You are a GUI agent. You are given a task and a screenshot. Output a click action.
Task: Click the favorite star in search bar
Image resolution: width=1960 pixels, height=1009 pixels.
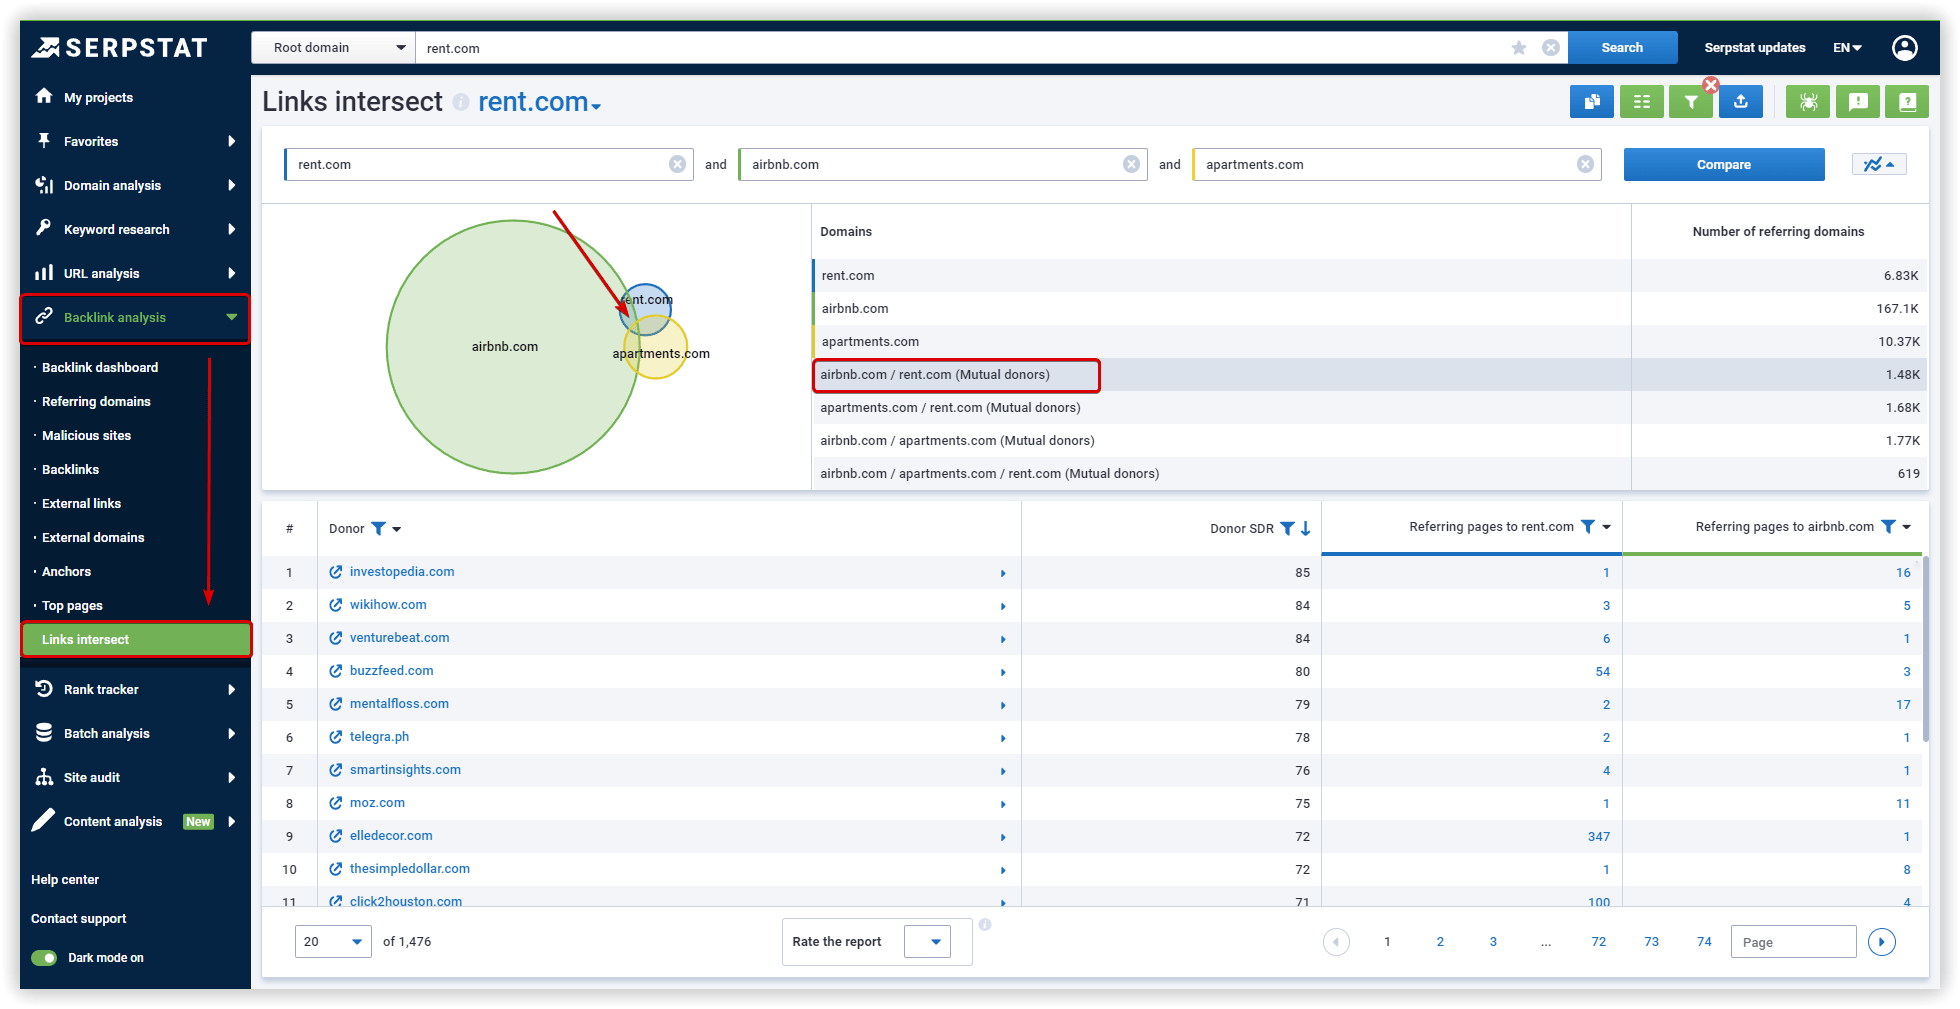(1519, 48)
